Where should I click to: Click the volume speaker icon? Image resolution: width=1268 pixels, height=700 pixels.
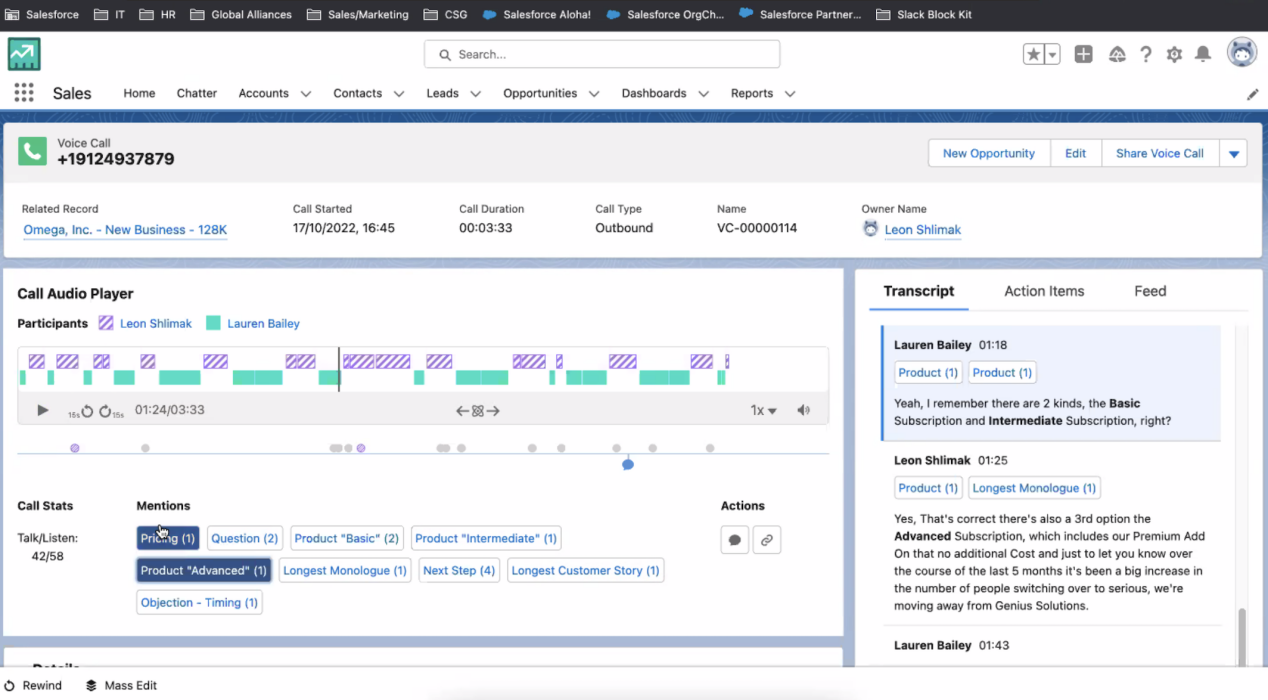pyautogui.click(x=803, y=410)
